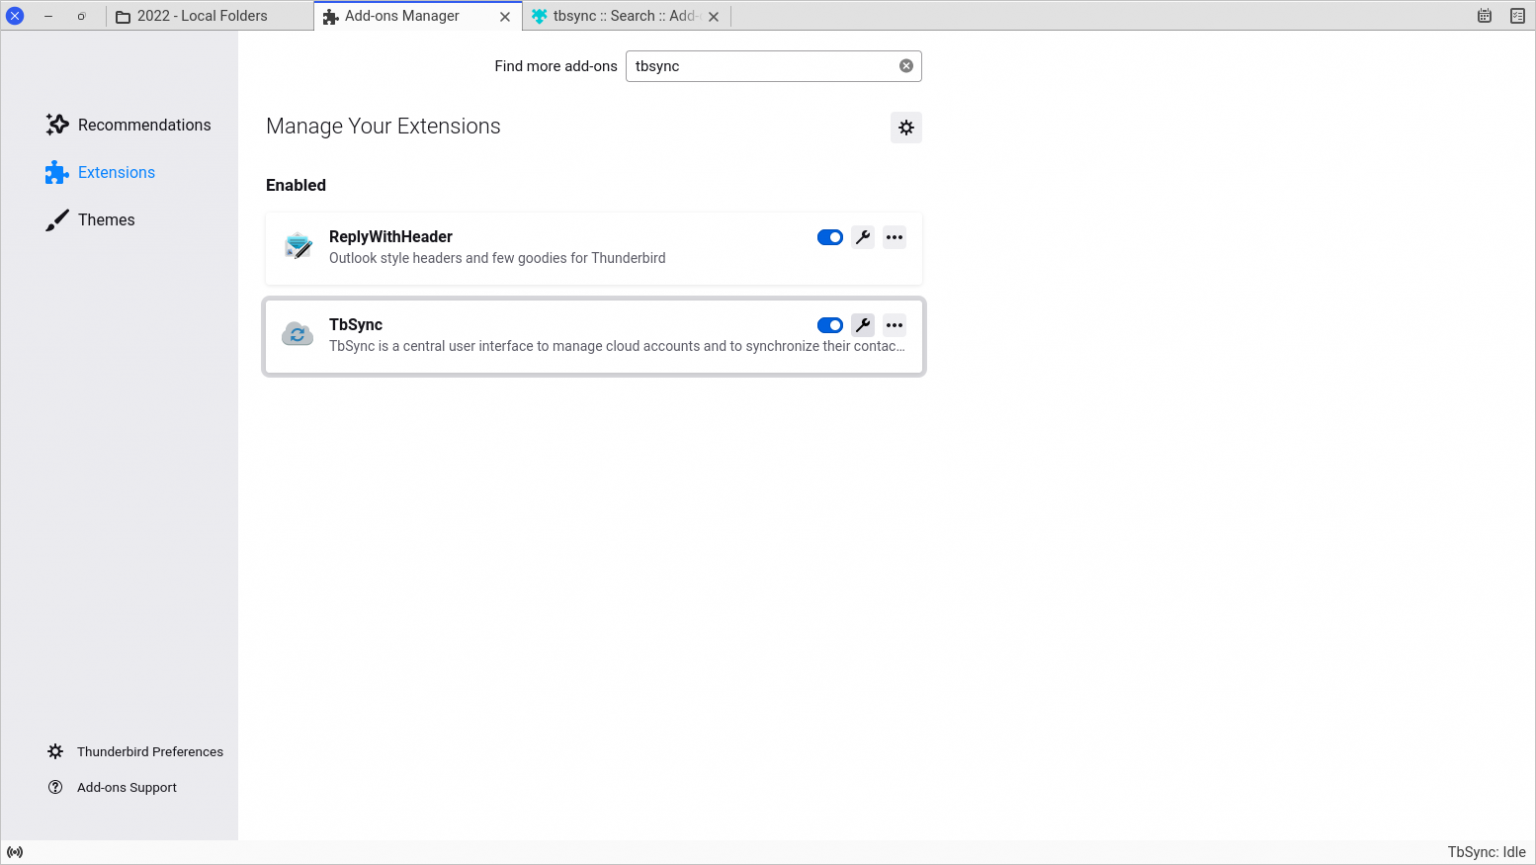Image resolution: width=1536 pixels, height=865 pixels.
Task: Go to Themes category
Action: point(90,220)
